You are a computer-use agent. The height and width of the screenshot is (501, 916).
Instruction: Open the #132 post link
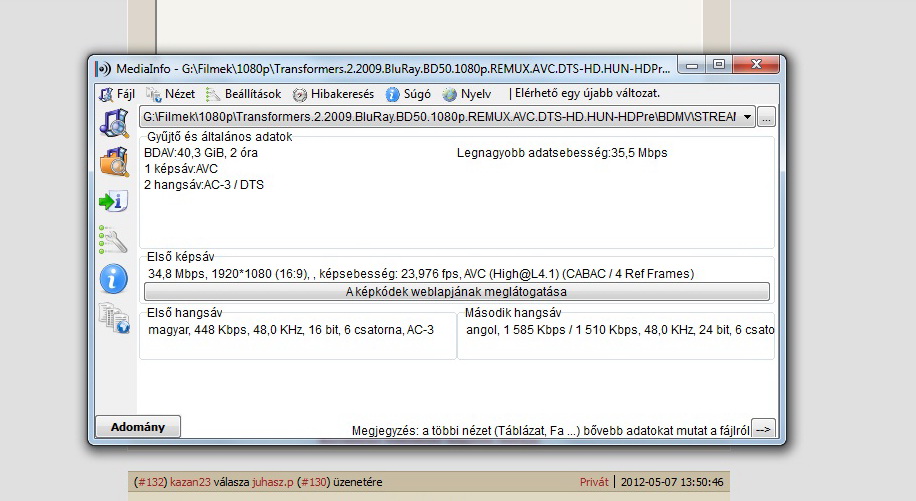pyautogui.click(x=151, y=482)
